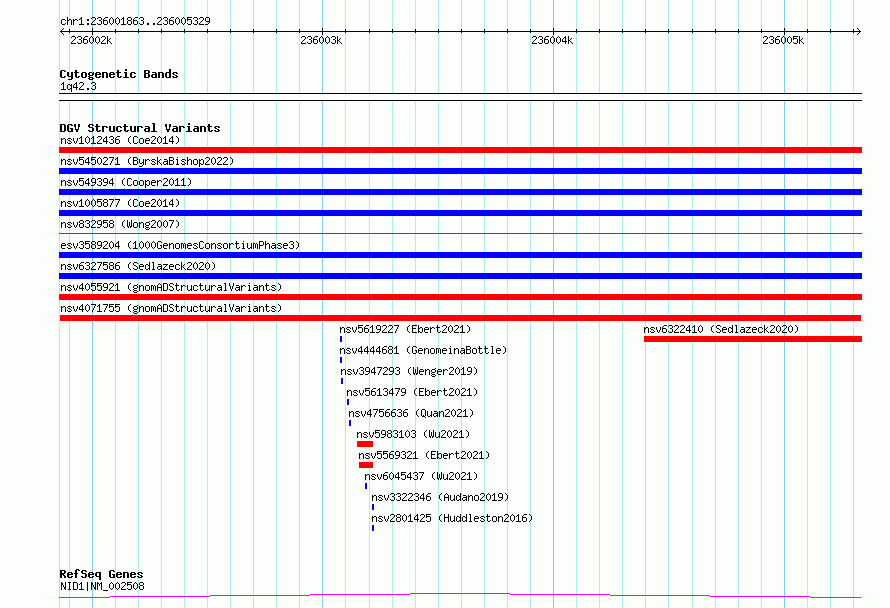Click nsv5619227 (Ebert2021) label
This screenshot has height=608, width=890.
tap(405, 329)
